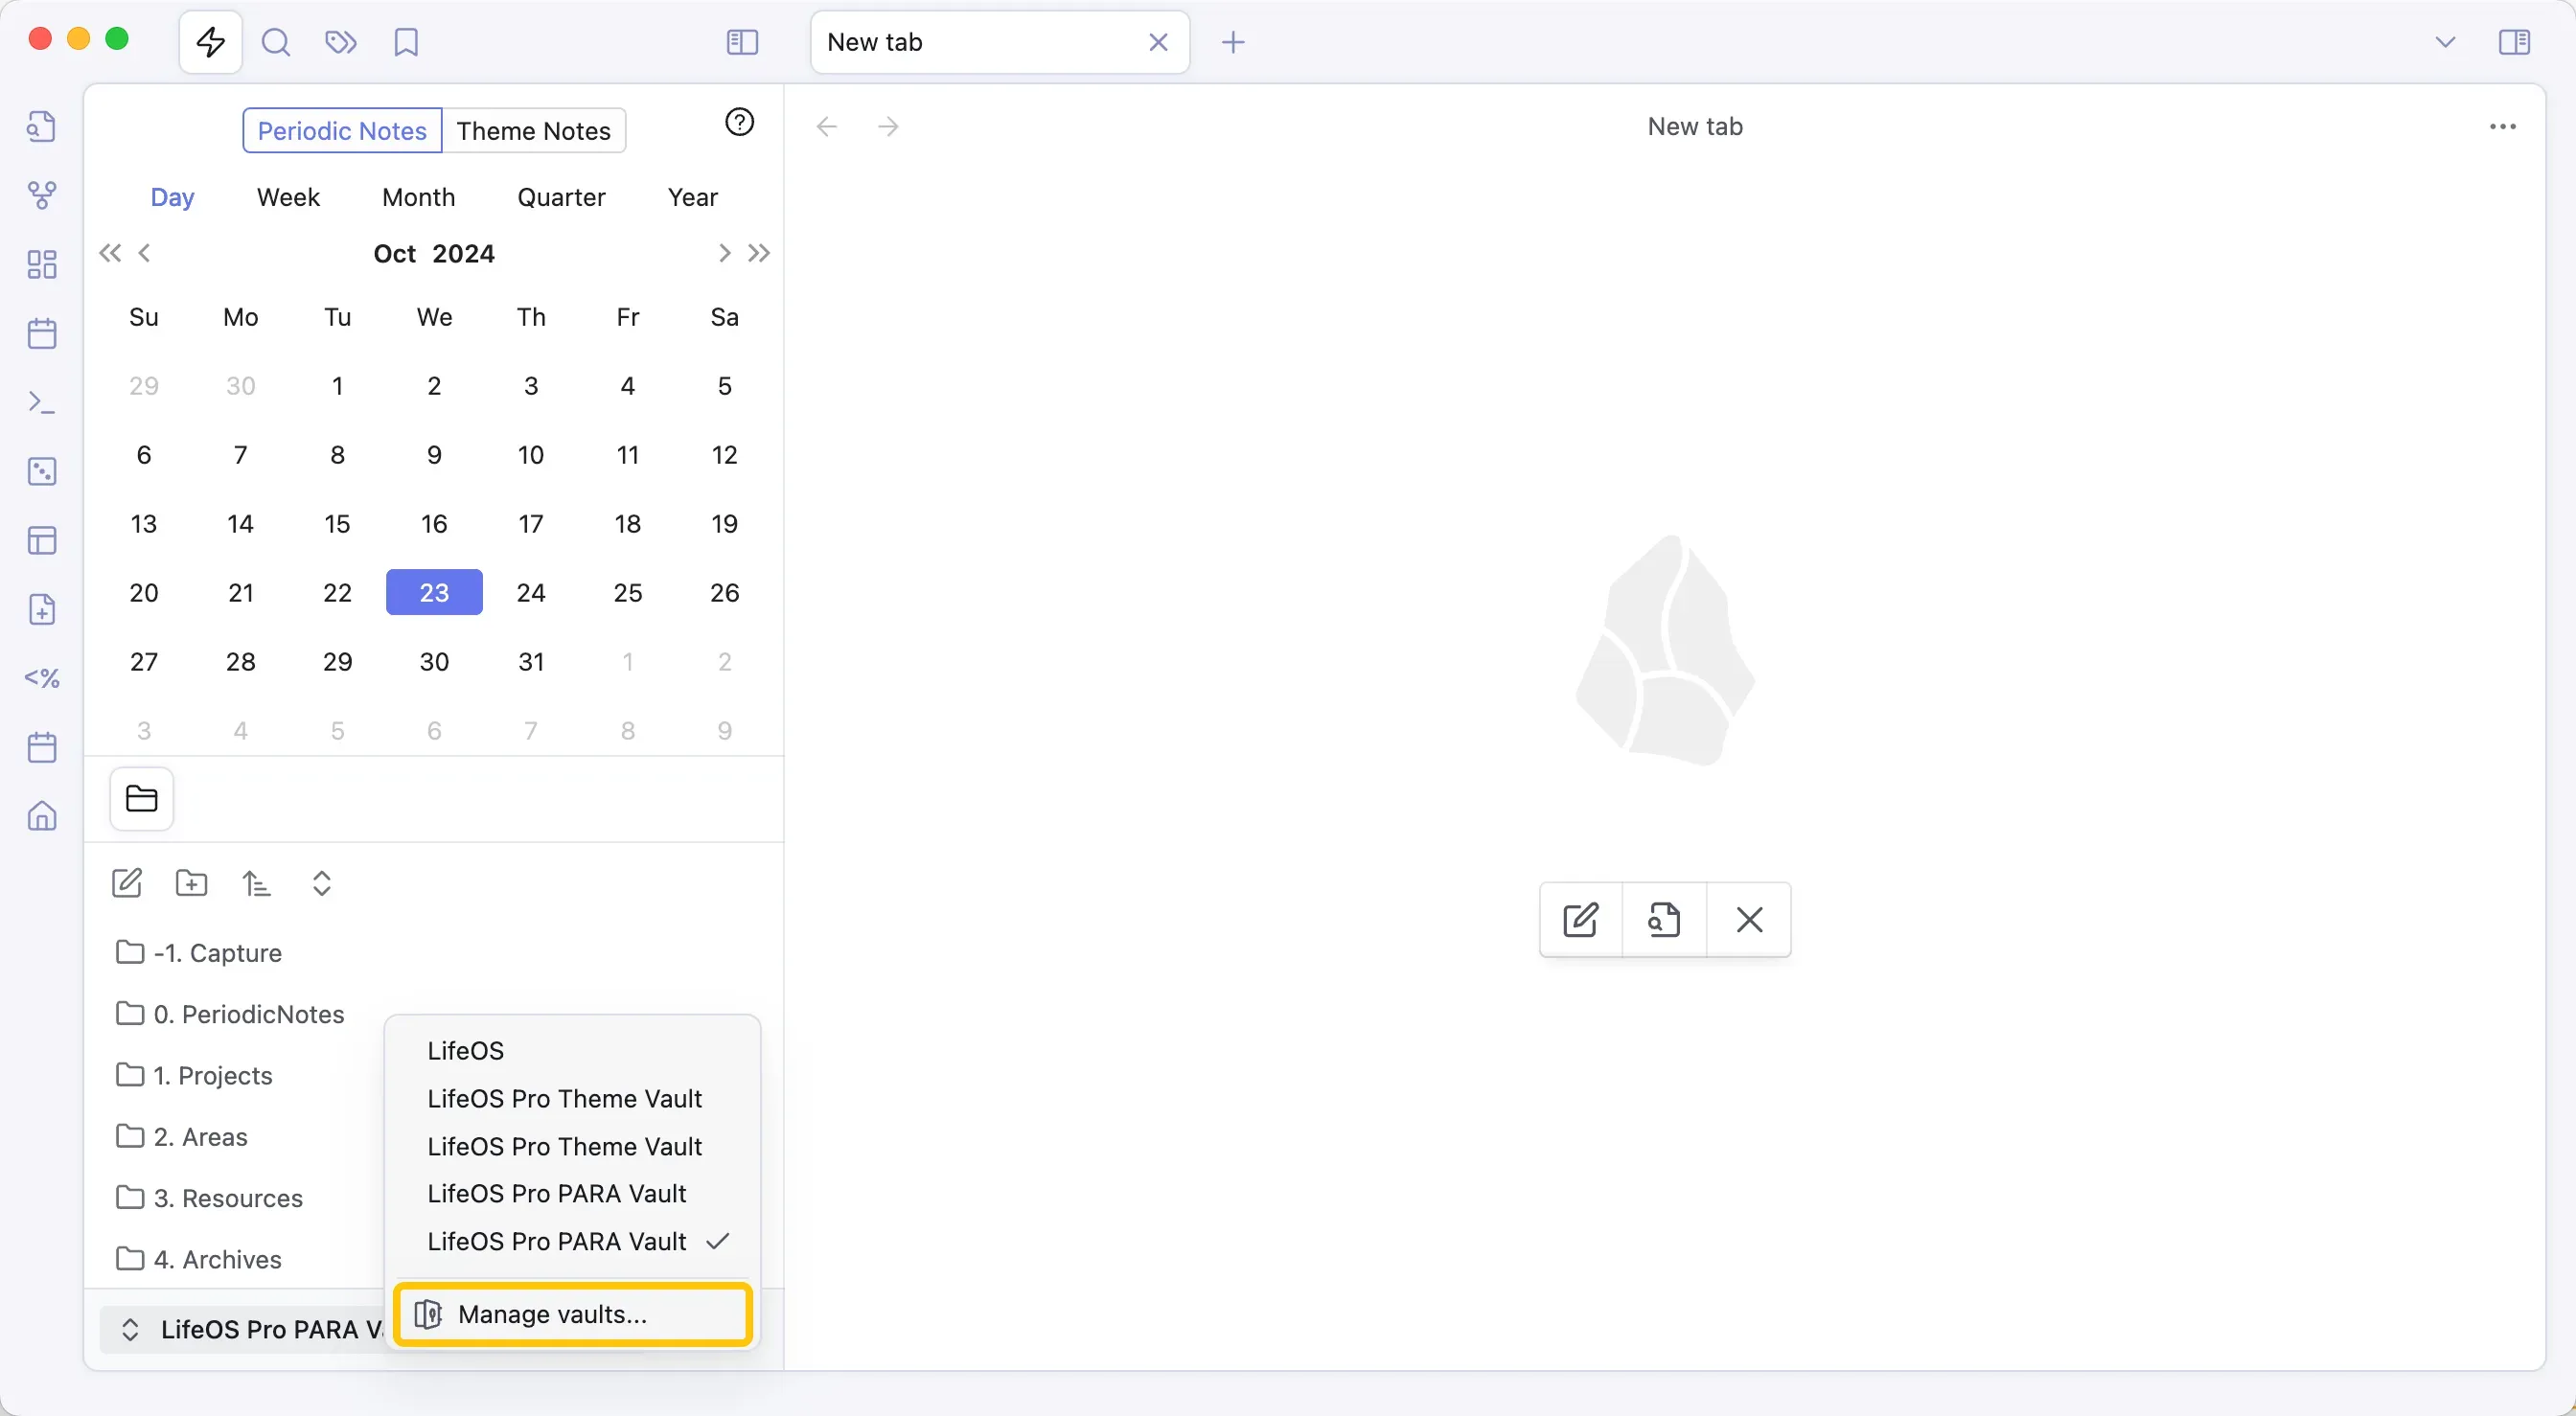Expand or collapse all folders
2576x1416 pixels.
[321, 883]
